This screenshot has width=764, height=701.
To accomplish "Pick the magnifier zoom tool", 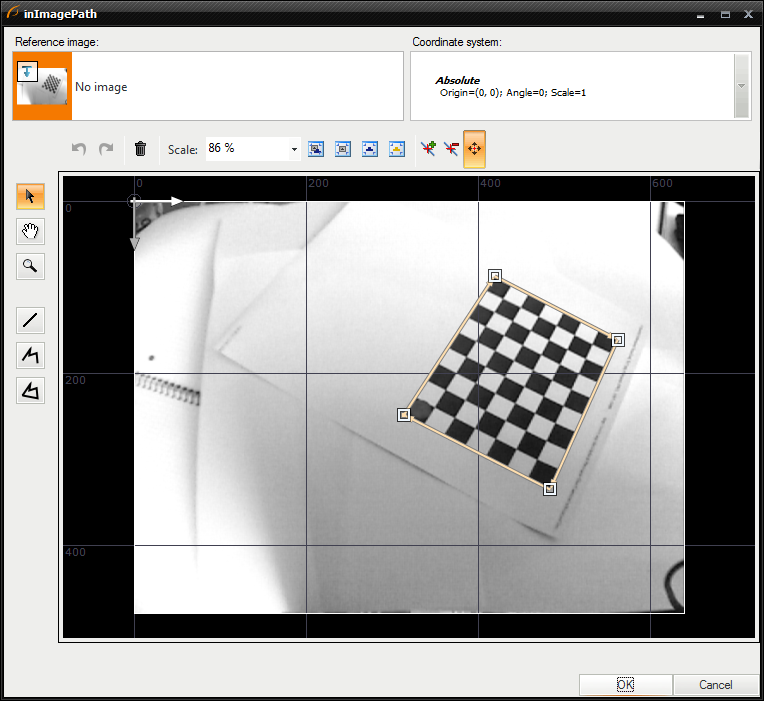I will click(x=30, y=266).
